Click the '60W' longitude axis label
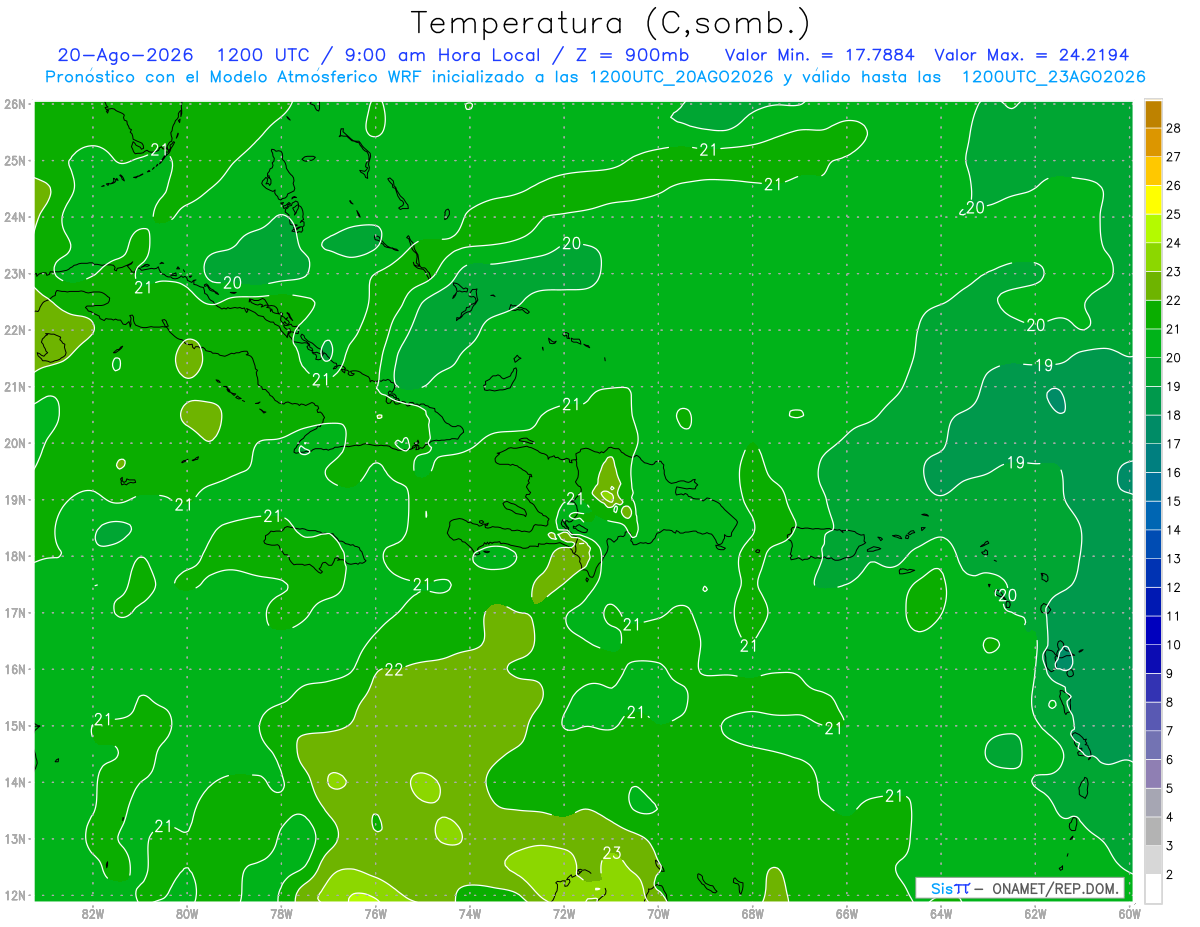Viewport: 1200px width, 927px height. click(1129, 913)
